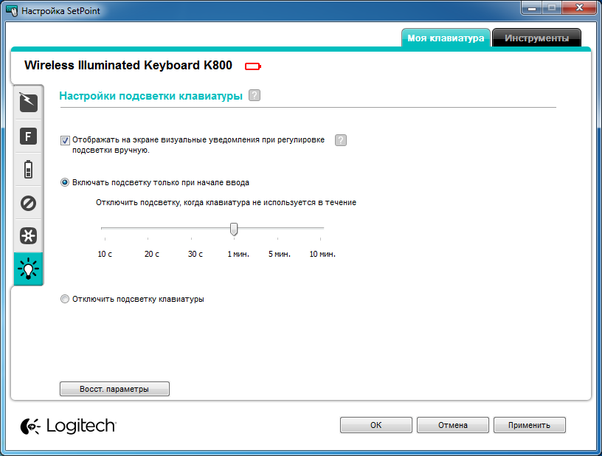Close the SetPoint settings window
Viewport: 602px width, 456px height.
[x=579, y=8]
